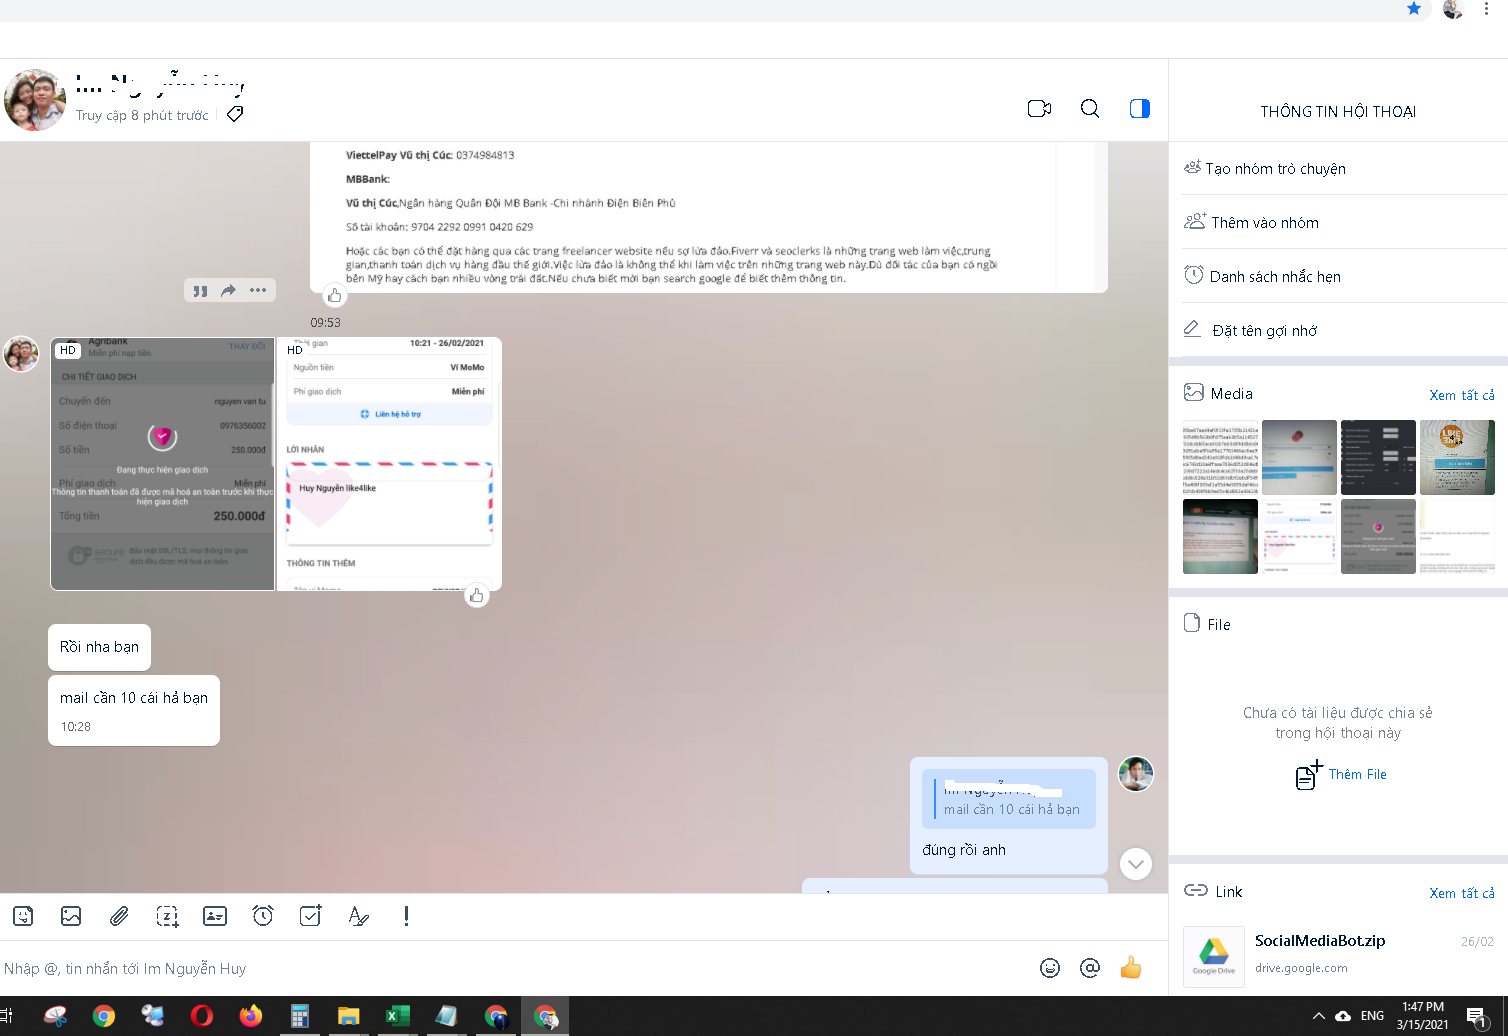
Task: React with like on the bank info message
Action: point(335,295)
